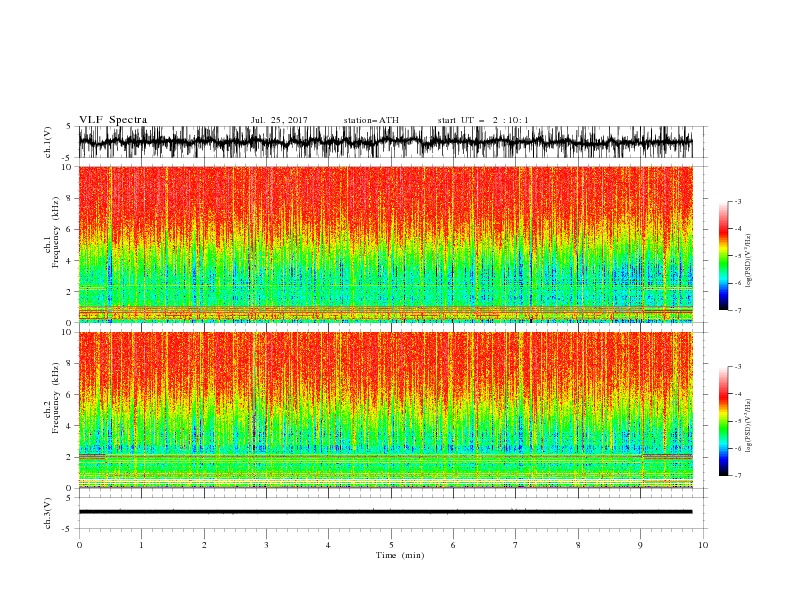Click the ch.1 "Frequency (kHz)" axis label
This screenshot has width=792, height=612.
(x=56, y=233)
